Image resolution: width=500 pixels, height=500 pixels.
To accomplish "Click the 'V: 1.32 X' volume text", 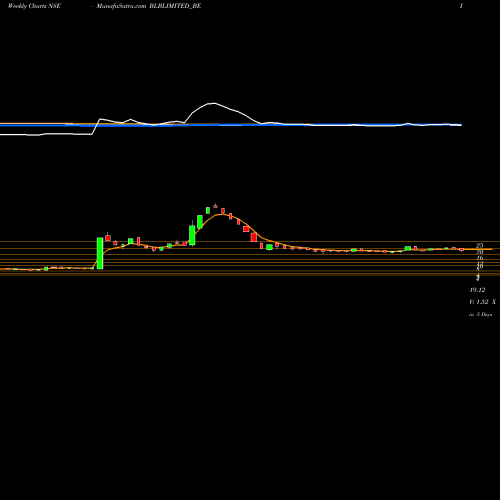I will 482,302.
